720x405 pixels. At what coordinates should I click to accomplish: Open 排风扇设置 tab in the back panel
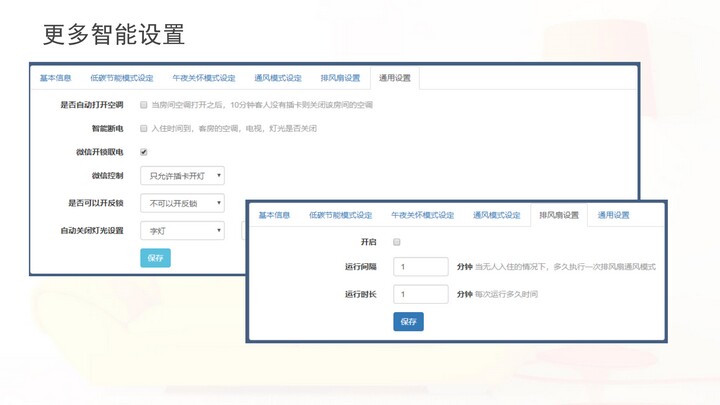340,78
